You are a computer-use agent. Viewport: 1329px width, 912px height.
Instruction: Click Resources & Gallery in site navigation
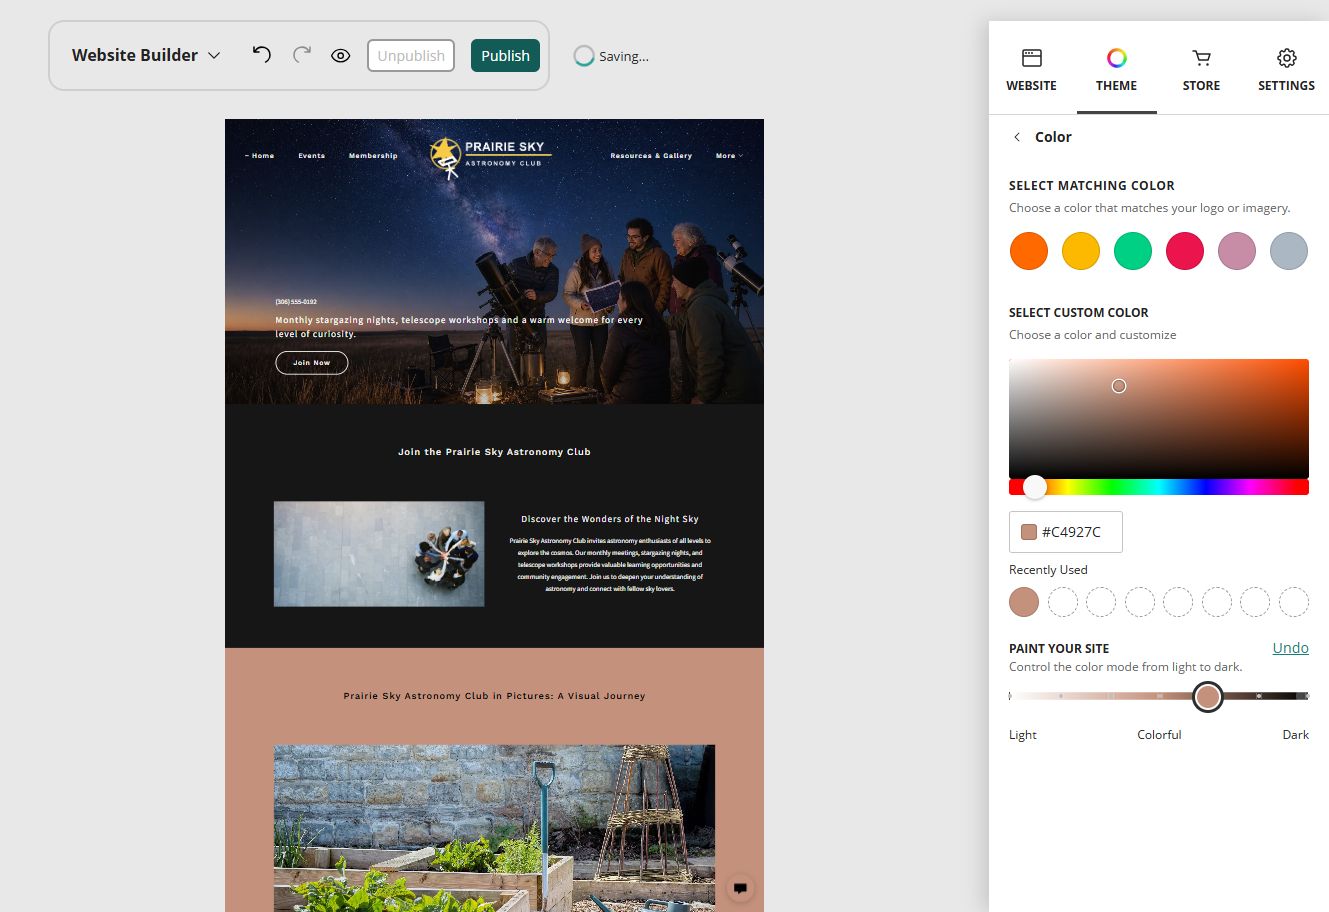651,156
